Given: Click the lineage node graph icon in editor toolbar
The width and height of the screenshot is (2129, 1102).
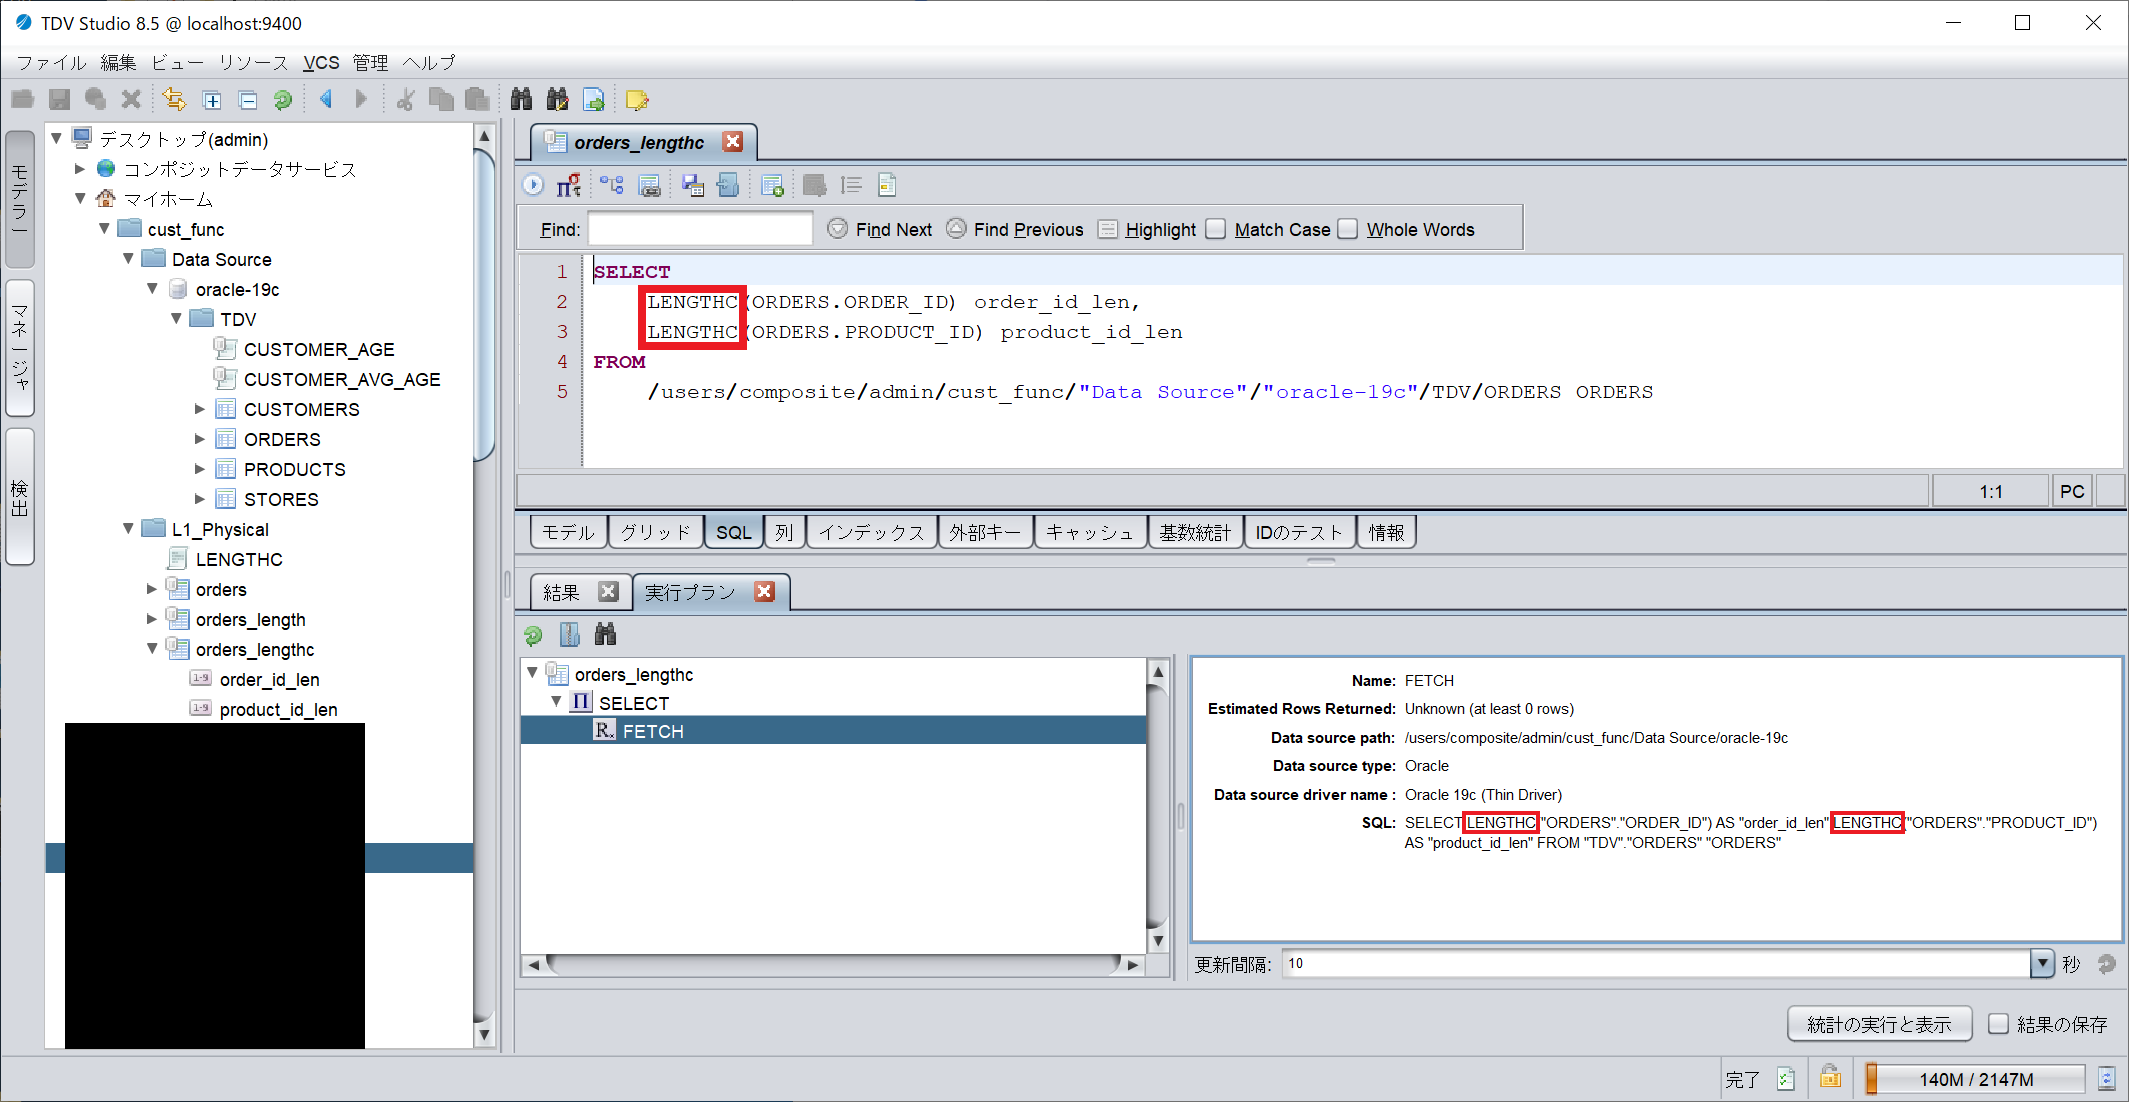Looking at the screenshot, I should pos(612,185).
